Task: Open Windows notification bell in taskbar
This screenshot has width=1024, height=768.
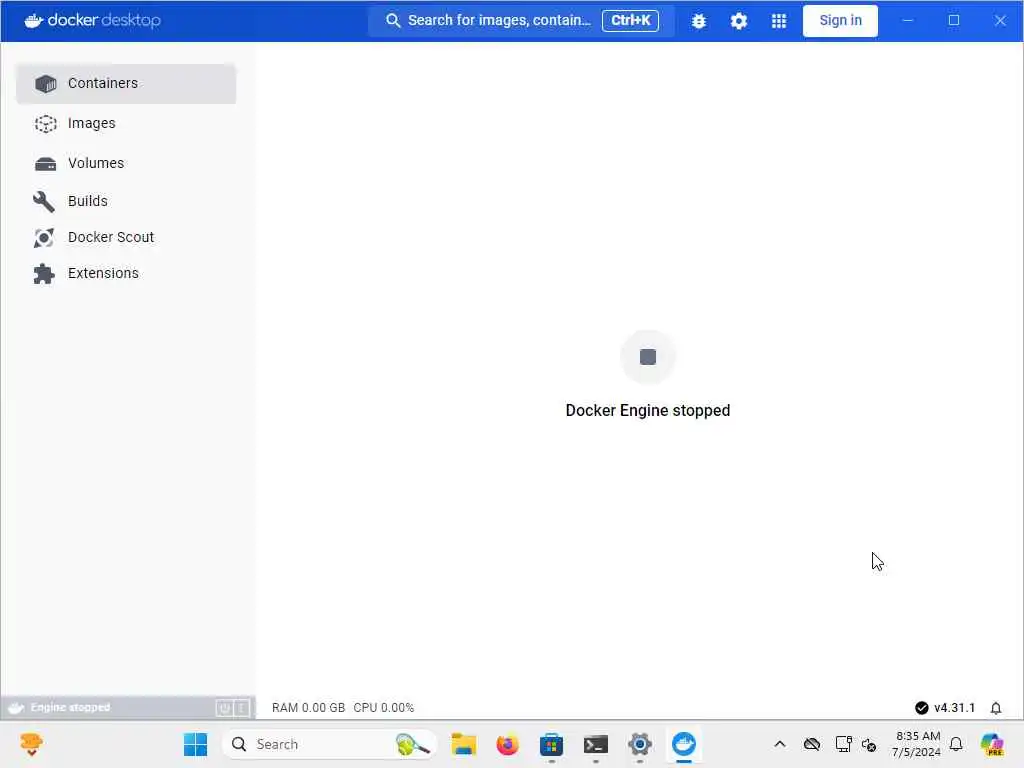Action: pyautogui.click(x=956, y=744)
